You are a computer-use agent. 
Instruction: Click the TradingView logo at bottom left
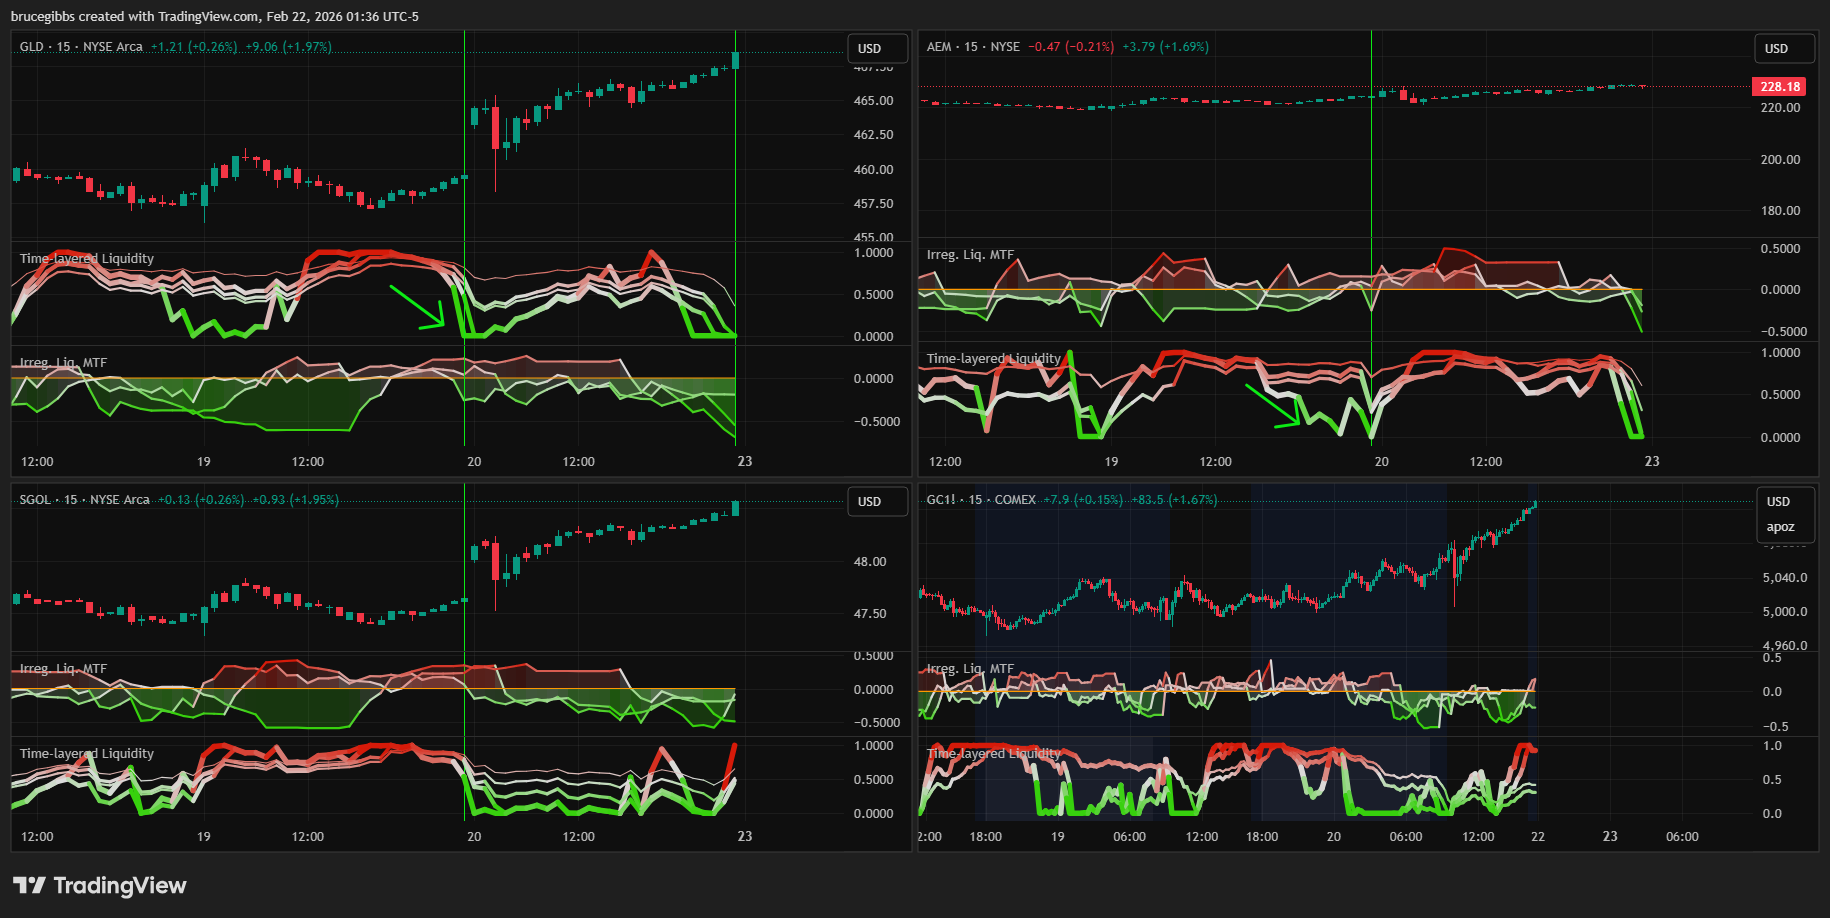[x=99, y=886]
